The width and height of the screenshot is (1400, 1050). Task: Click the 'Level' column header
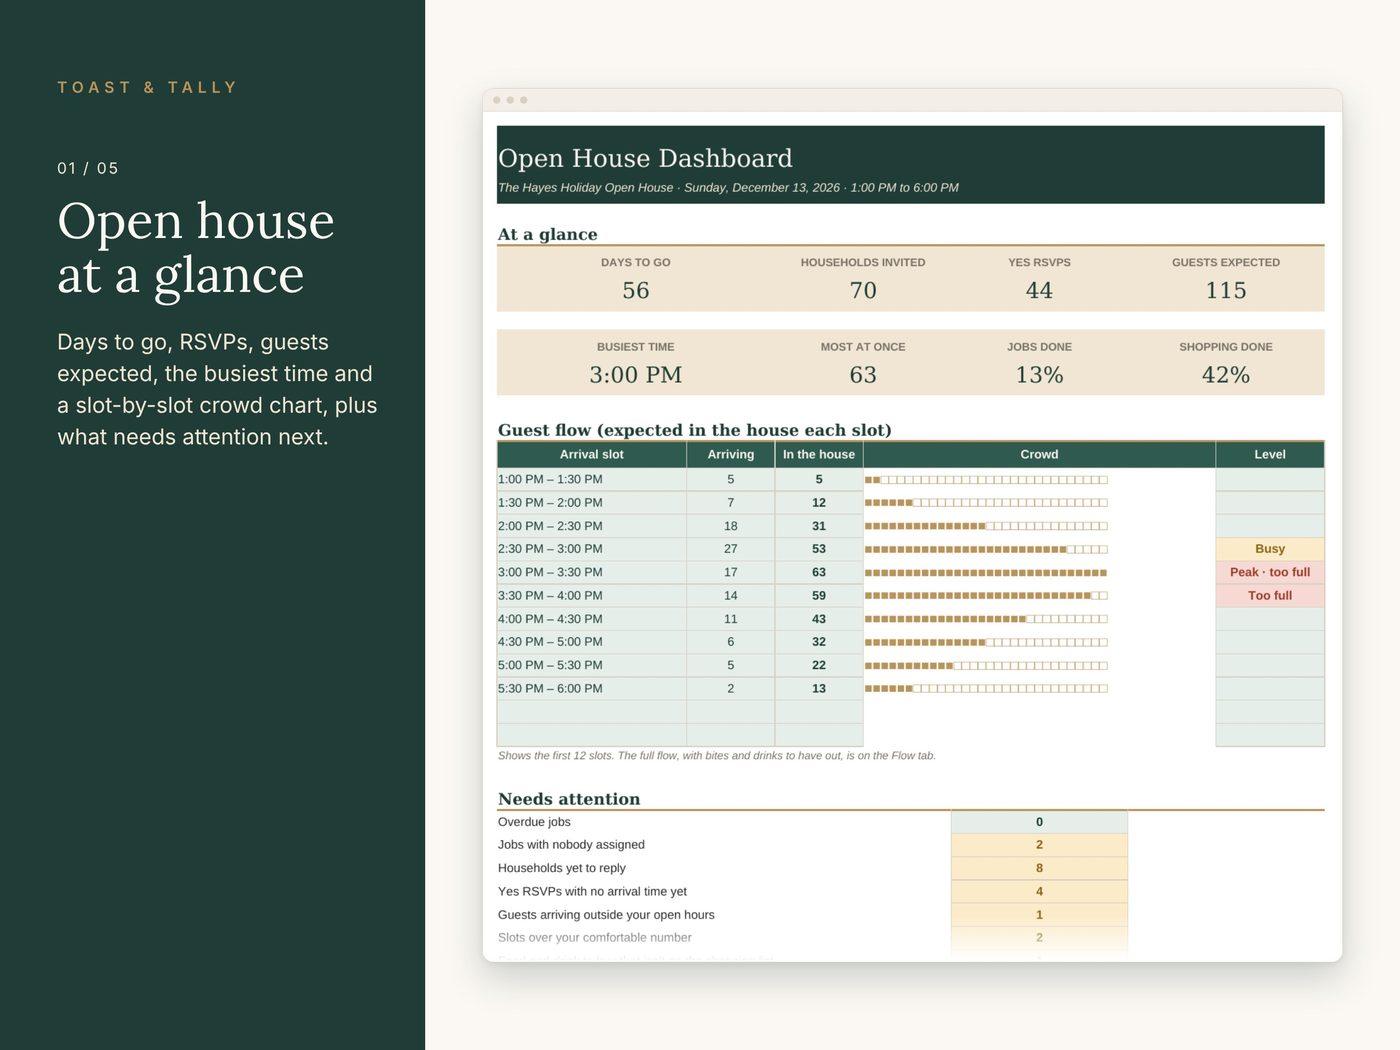coord(1270,455)
